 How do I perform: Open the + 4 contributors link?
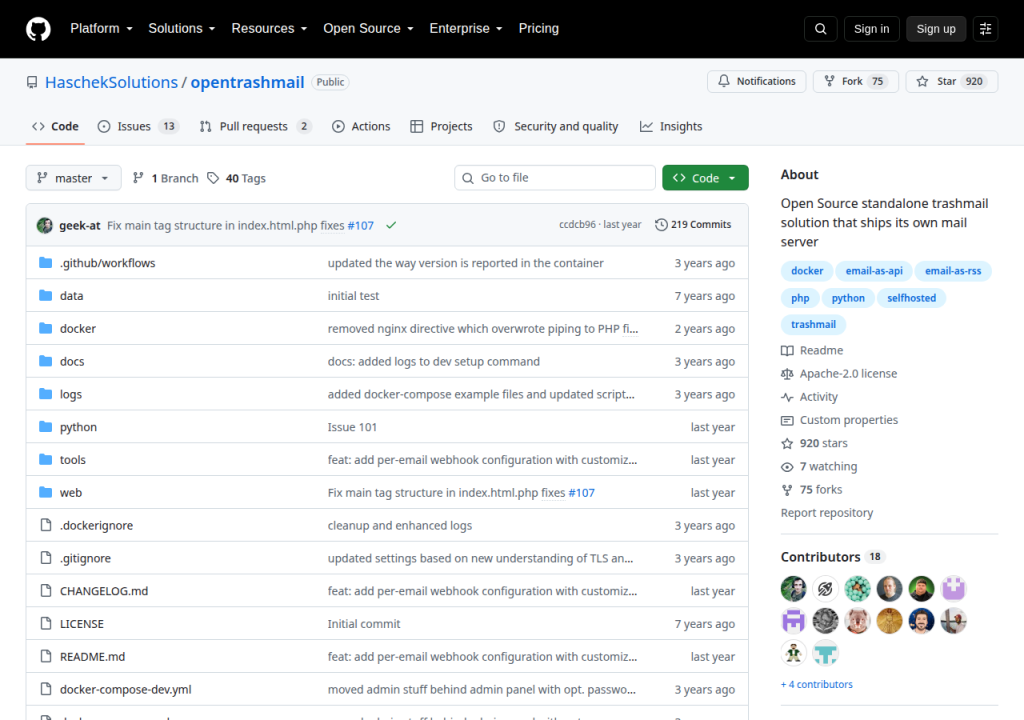pyautogui.click(x=816, y=684)
